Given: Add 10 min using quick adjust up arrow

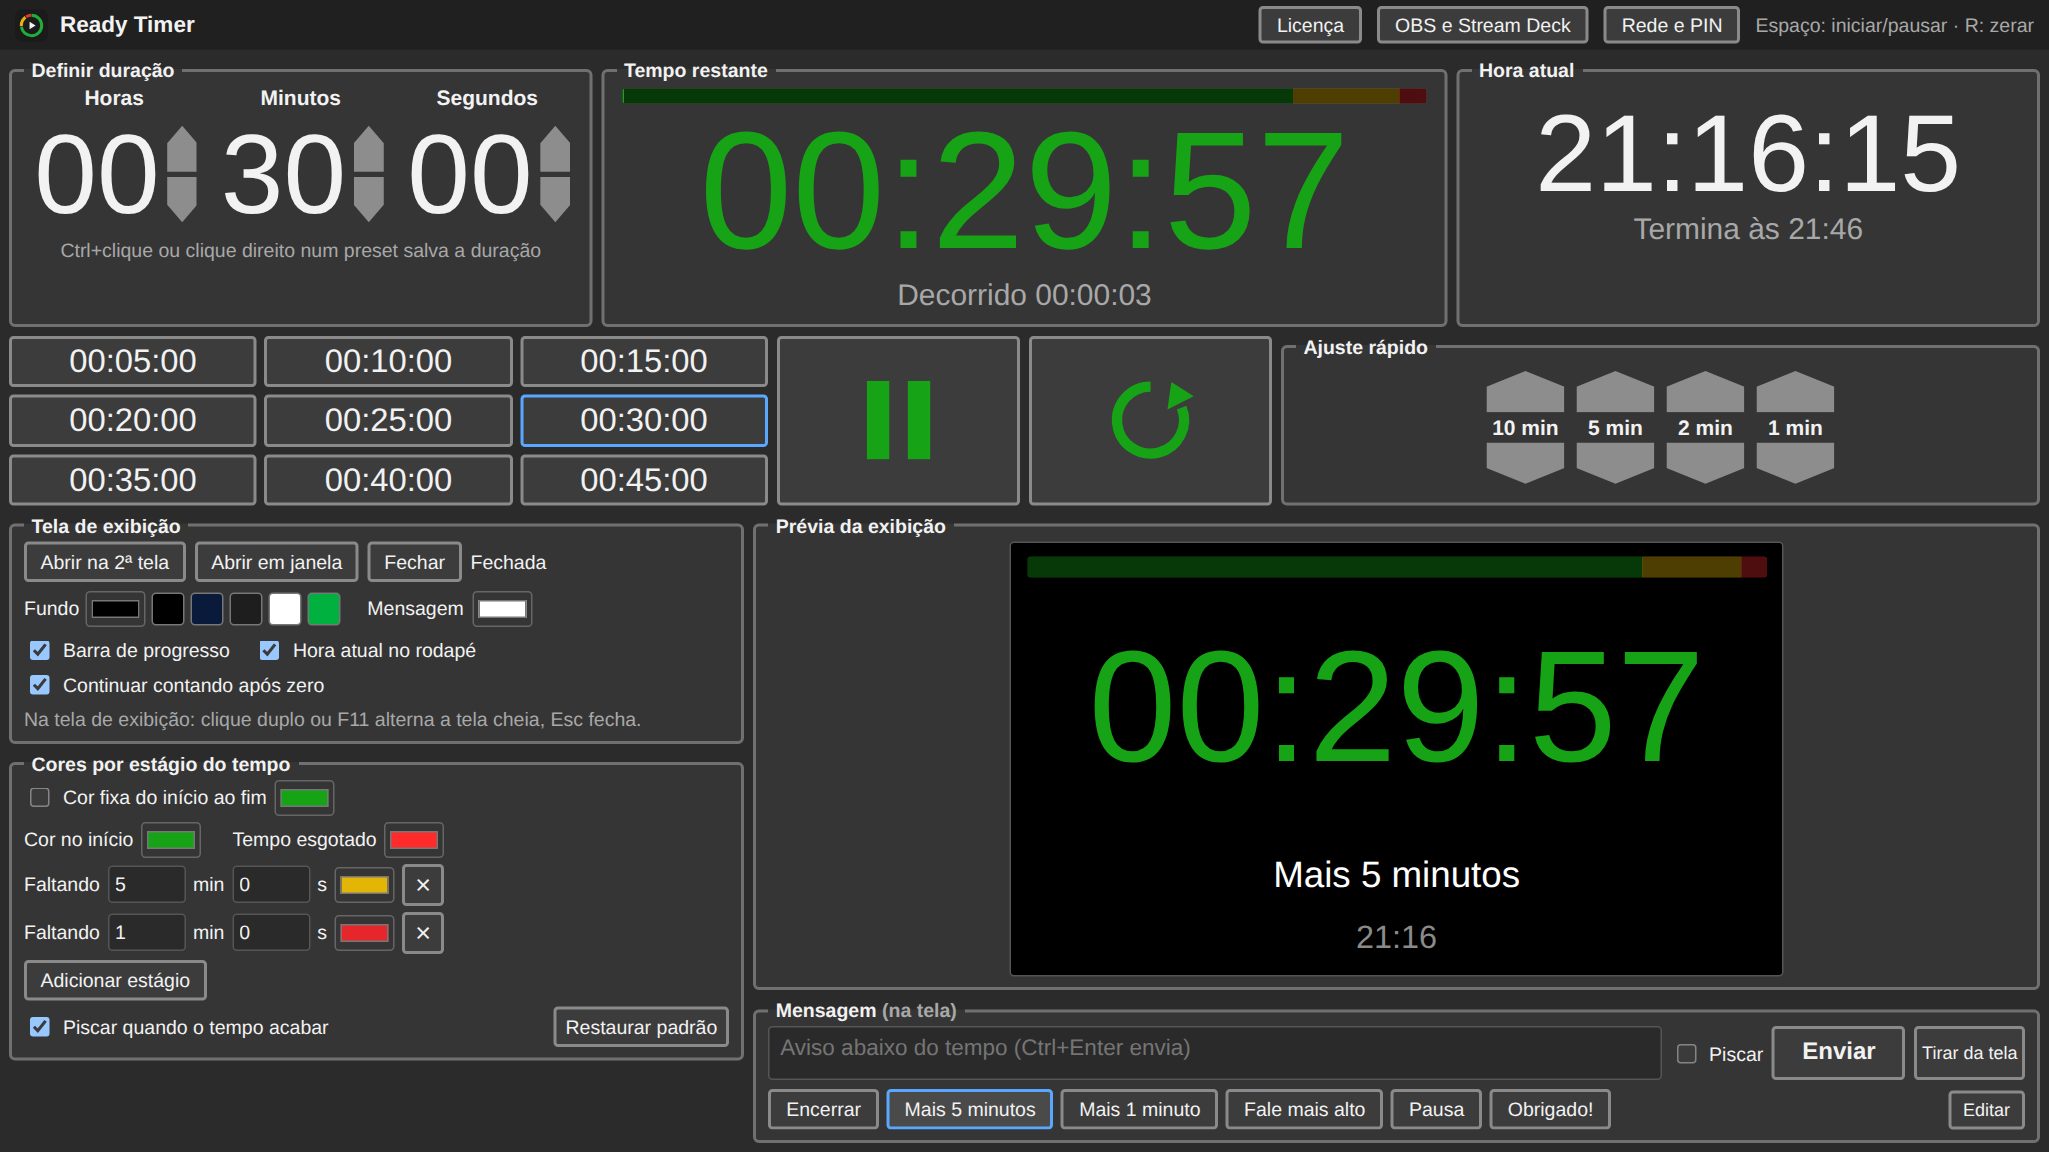Looking at the screenshot, I should click(x=1525, y=392).
